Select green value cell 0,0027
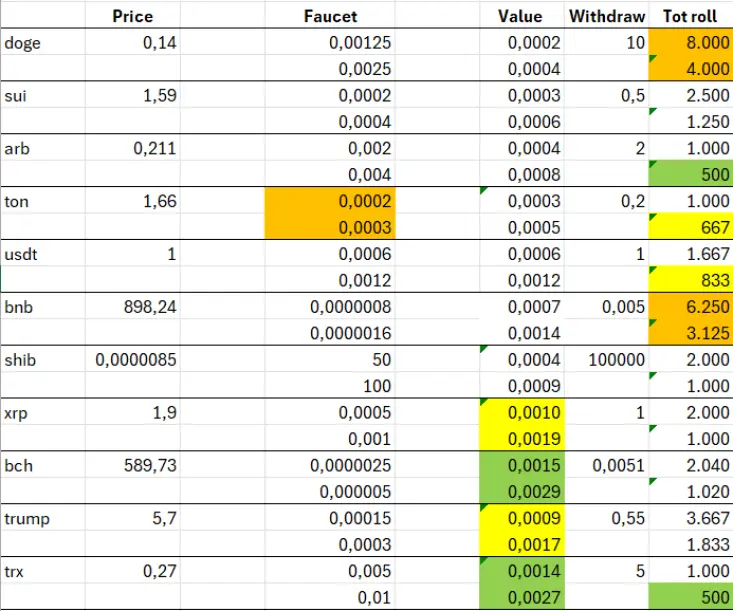Screen dimensions: 733x611 tap(522, 597)
